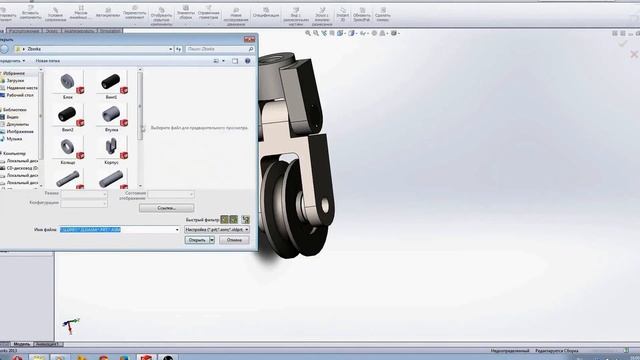Expand the arrow beside the Открыть button

(x=212, y=240)
